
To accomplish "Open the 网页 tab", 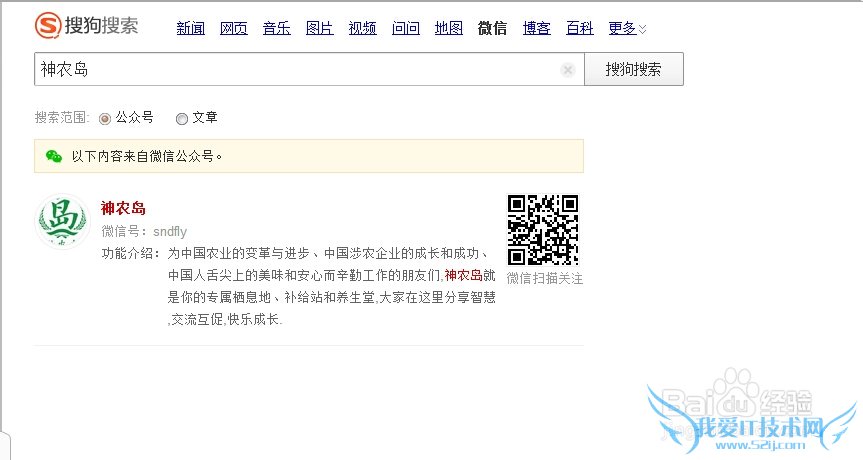I will coord(233,28).
